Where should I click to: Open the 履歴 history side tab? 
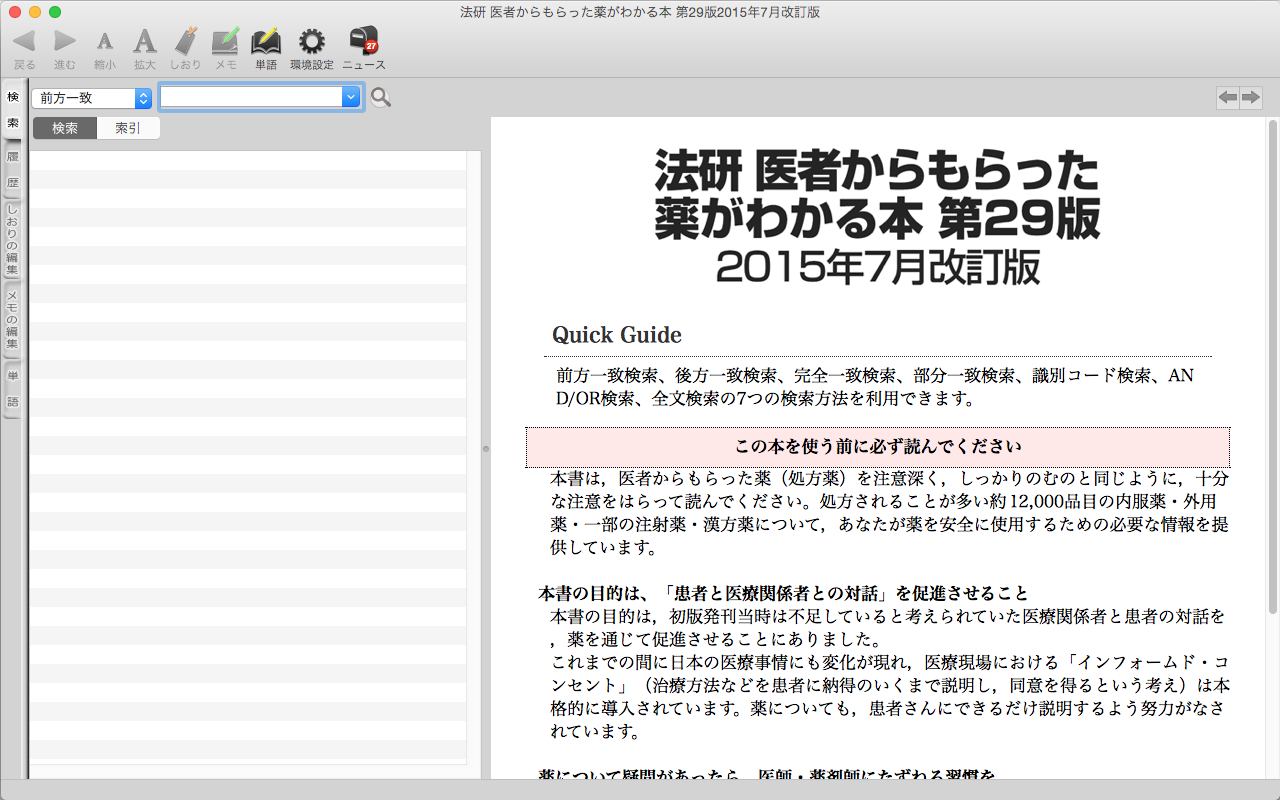(13, 170)
